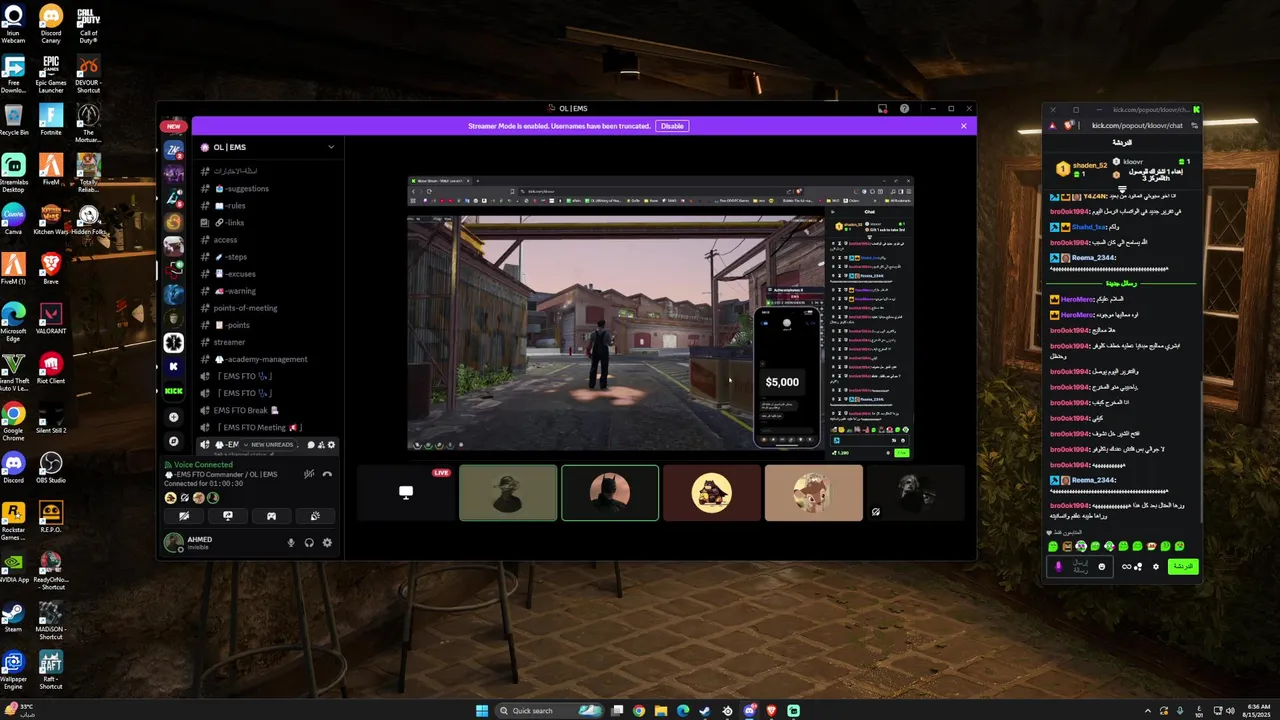Turn on camera in Discord voice panel
Screen dimensions: 1280x720
click(x=184, y=516)
